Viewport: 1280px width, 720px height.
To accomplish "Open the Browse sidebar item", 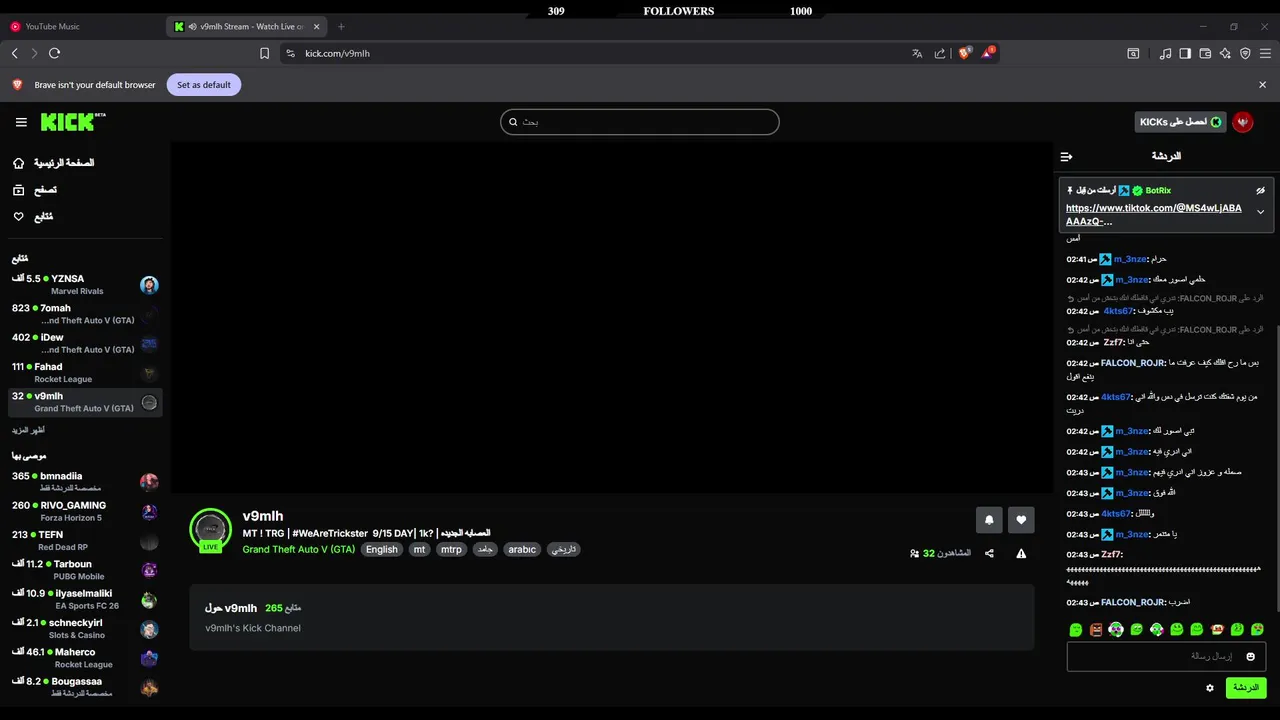I will coord(35,190).
